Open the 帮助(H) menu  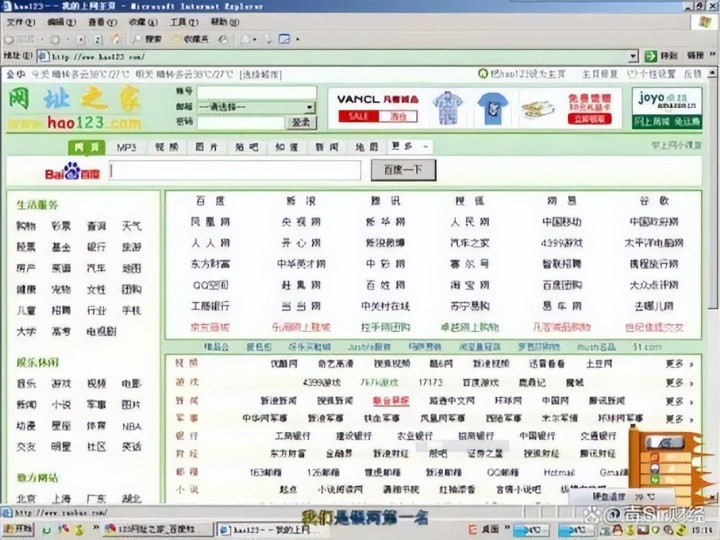[x=225, y=22]
